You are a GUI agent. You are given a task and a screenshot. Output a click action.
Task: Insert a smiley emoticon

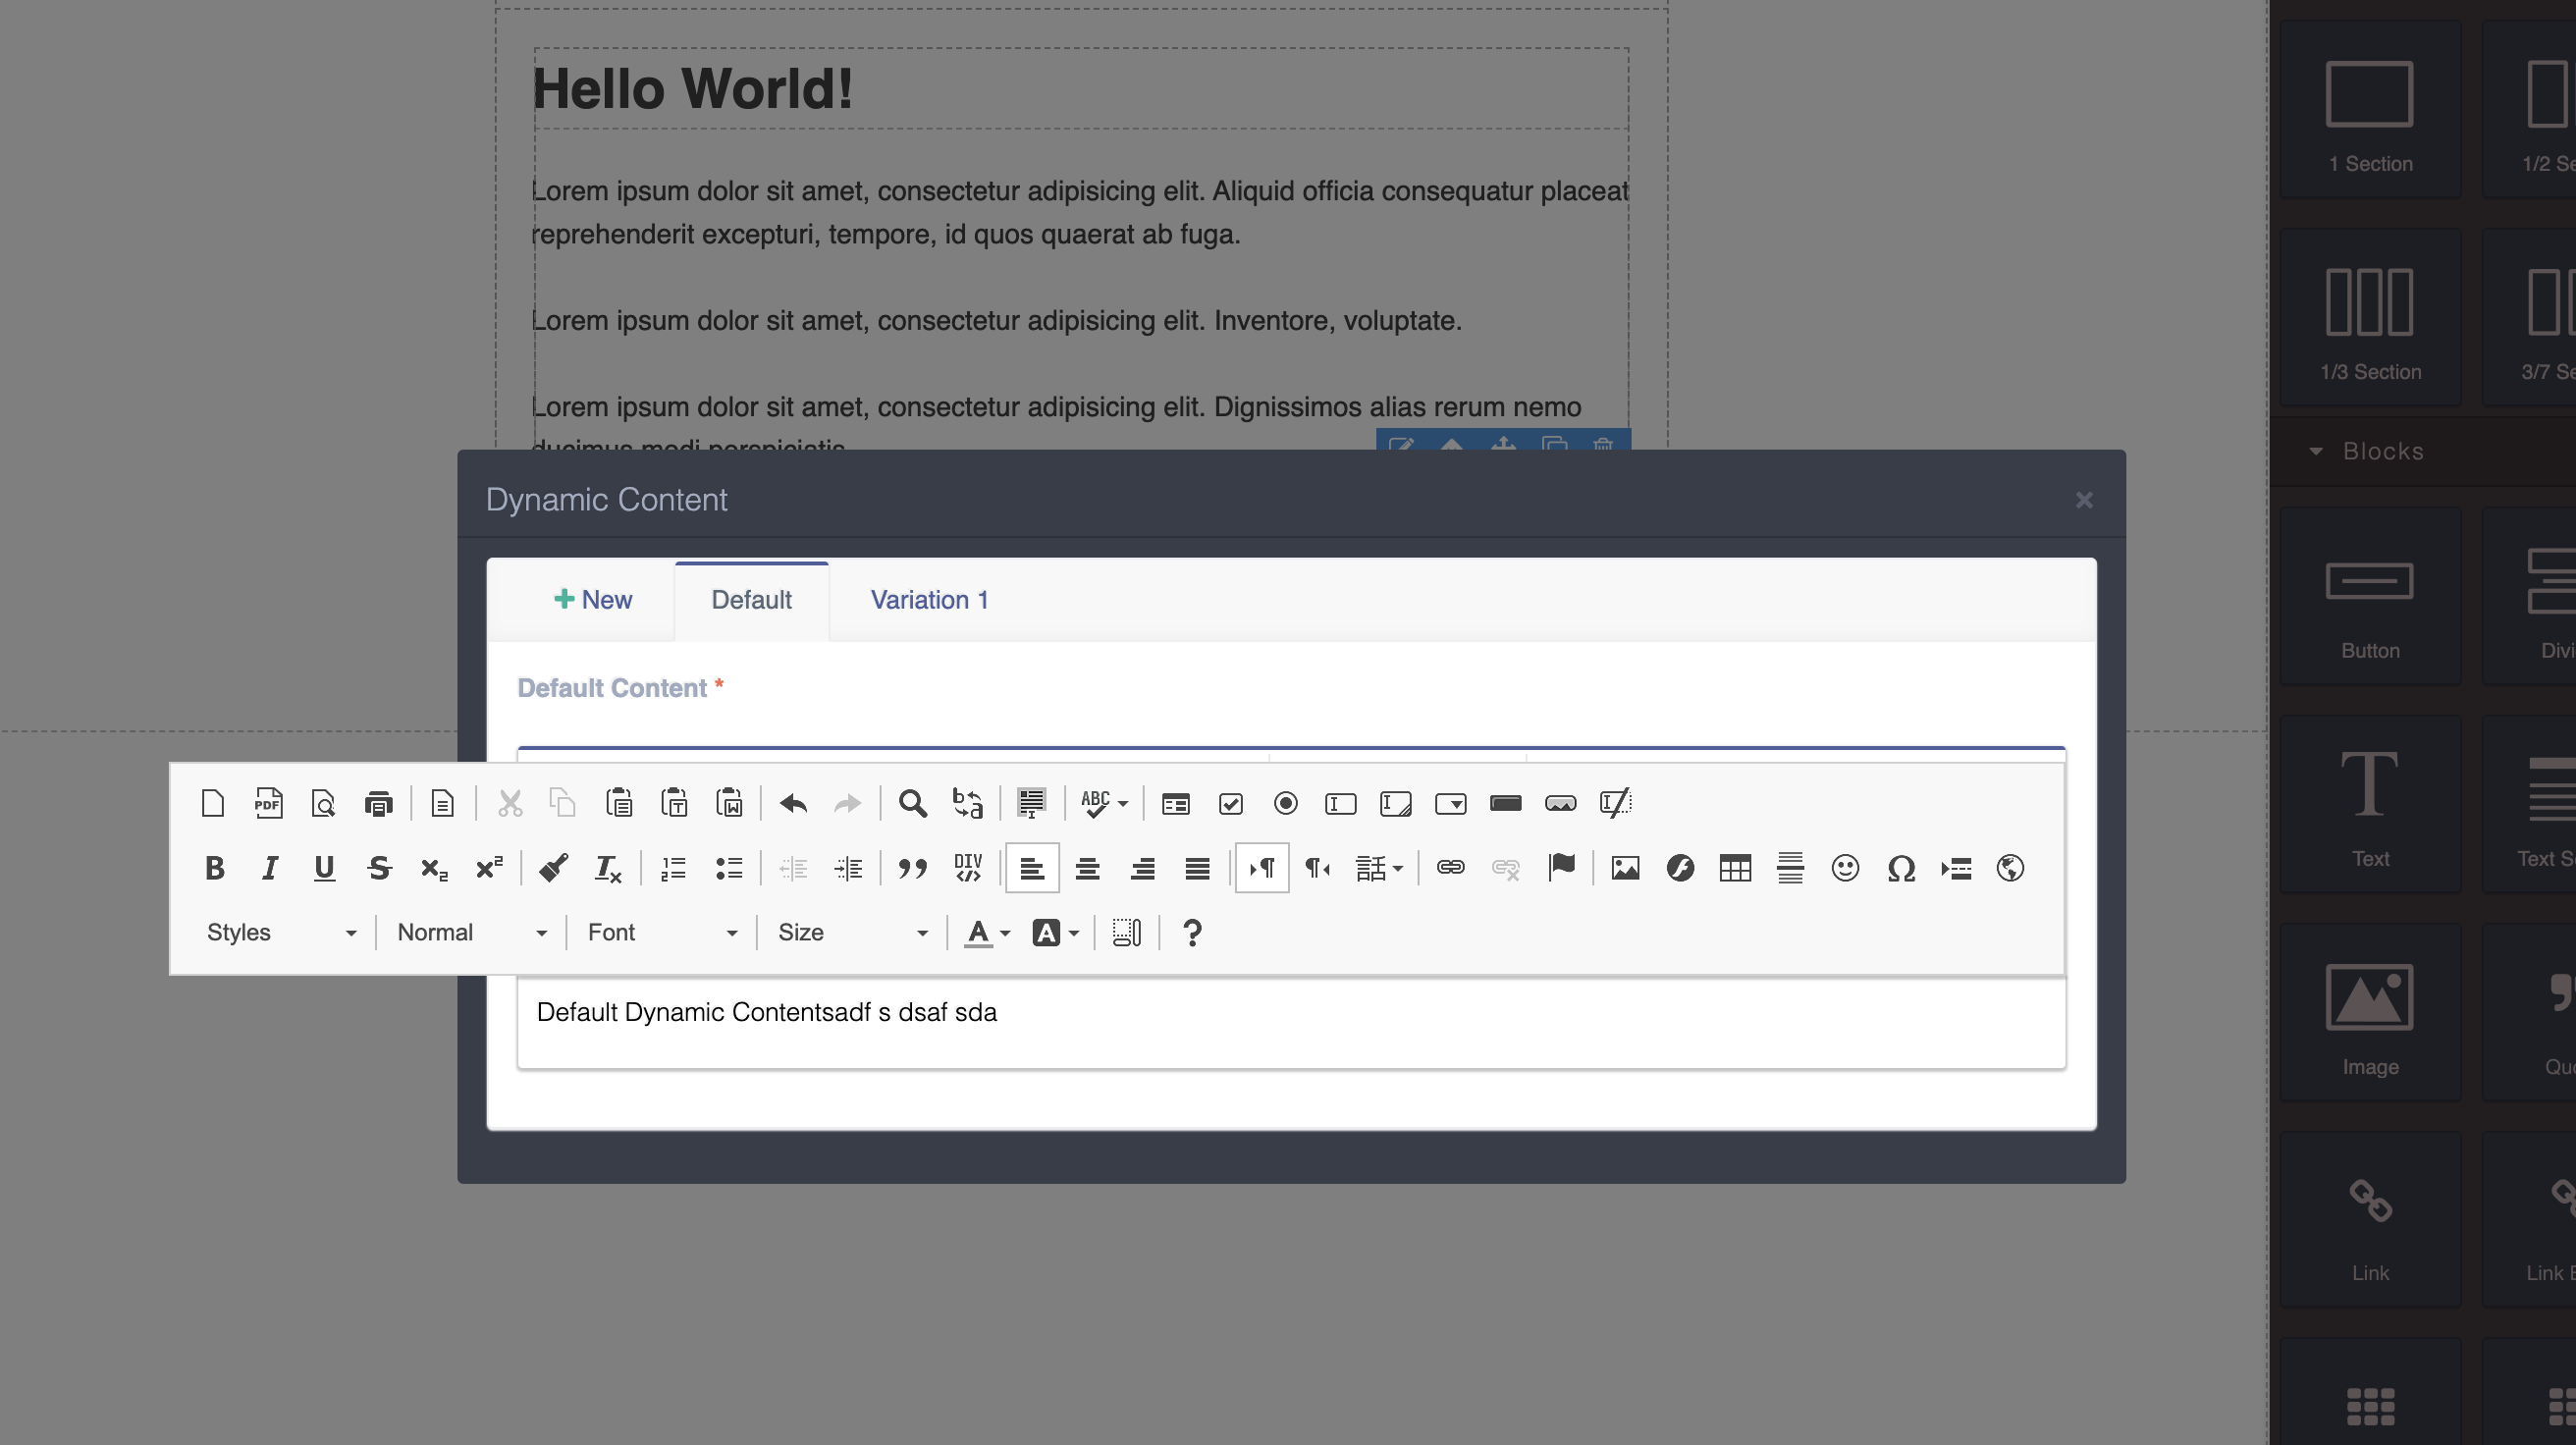pyautogui.click(x=1845, y=868)
